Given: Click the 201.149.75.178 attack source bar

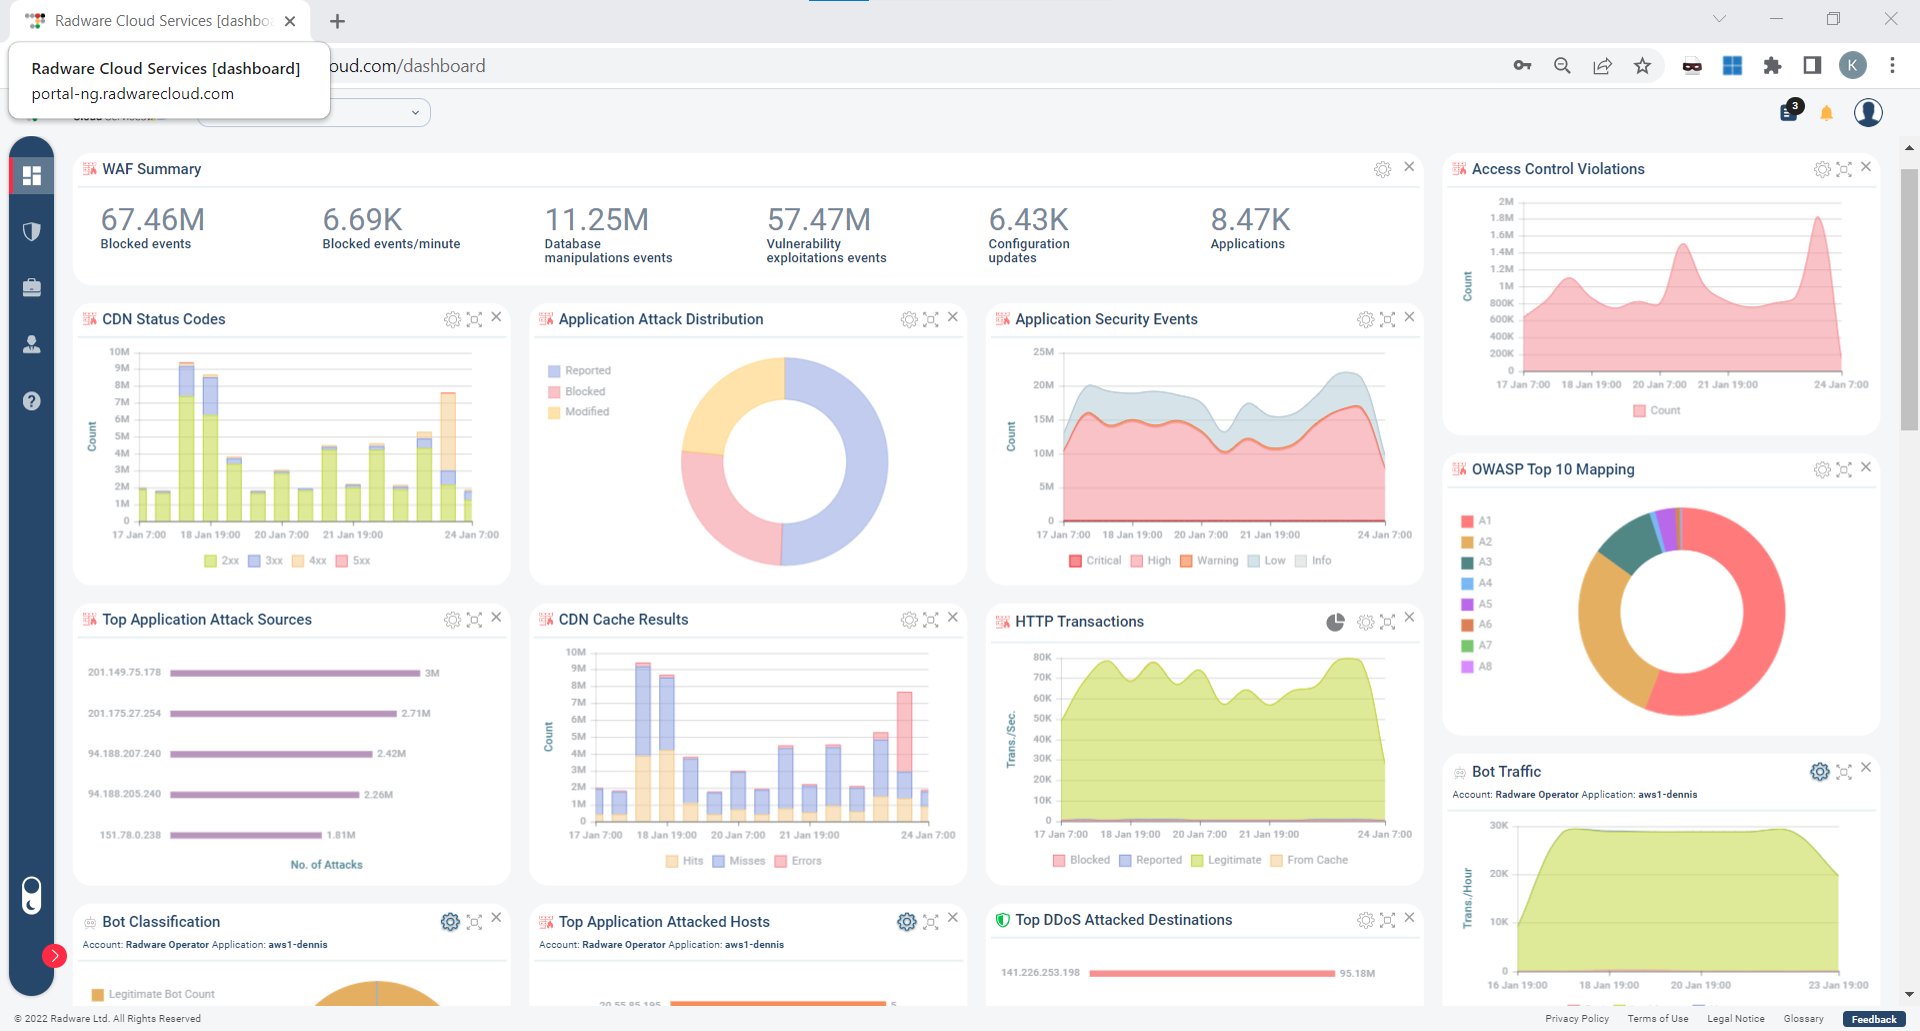Looking at the screenshot, I should pyautogui.click(x=295, y=673).
